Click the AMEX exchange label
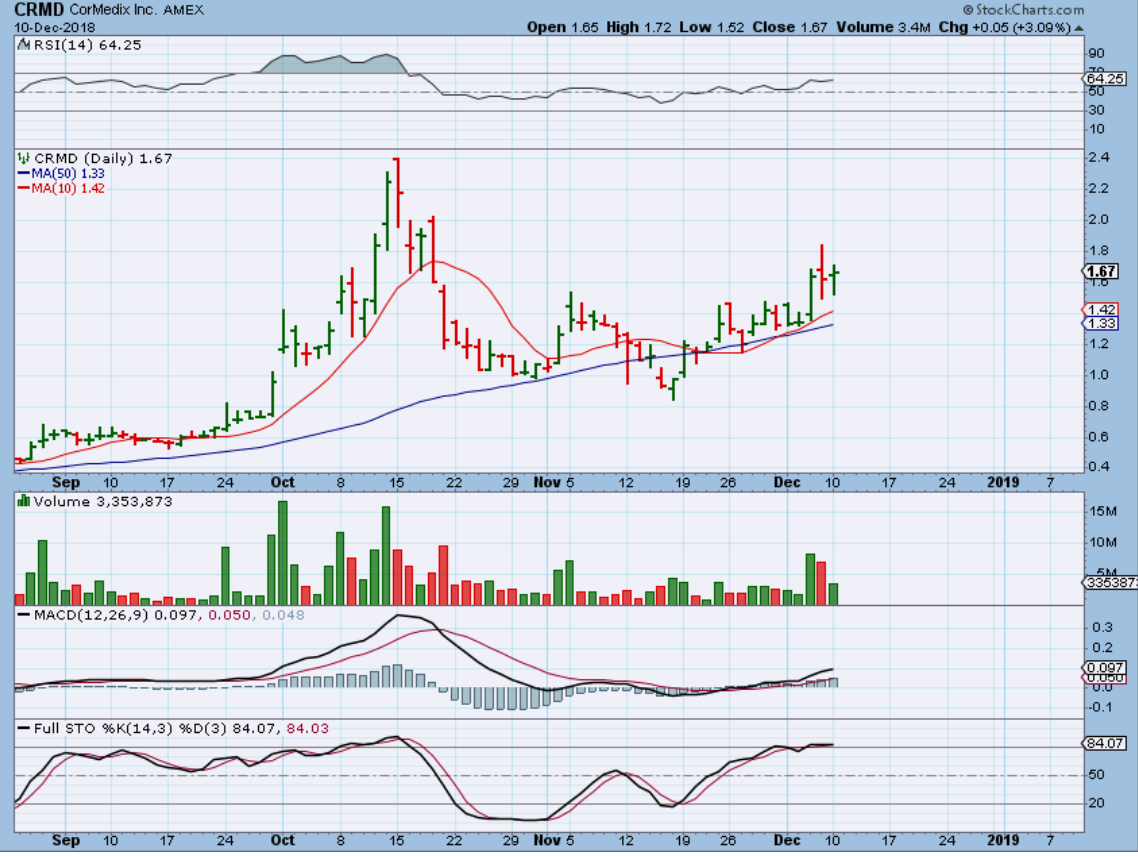Image resolution: width=1138 pixels, height=857 pixels. (x=184, y=9)
